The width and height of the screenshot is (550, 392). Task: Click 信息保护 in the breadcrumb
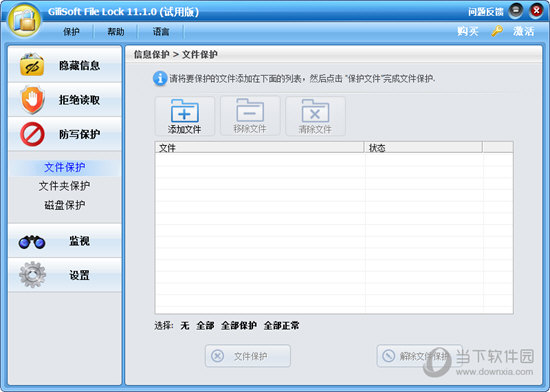pos(151,54)
